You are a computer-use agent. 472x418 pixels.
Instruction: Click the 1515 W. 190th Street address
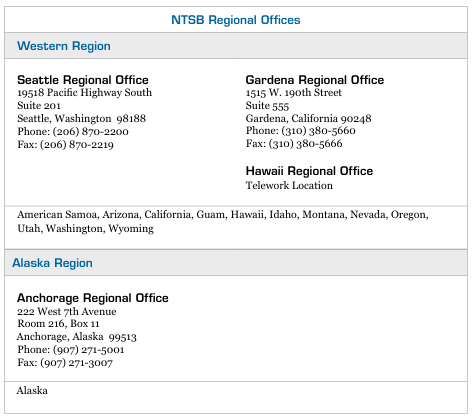point(294,92)
